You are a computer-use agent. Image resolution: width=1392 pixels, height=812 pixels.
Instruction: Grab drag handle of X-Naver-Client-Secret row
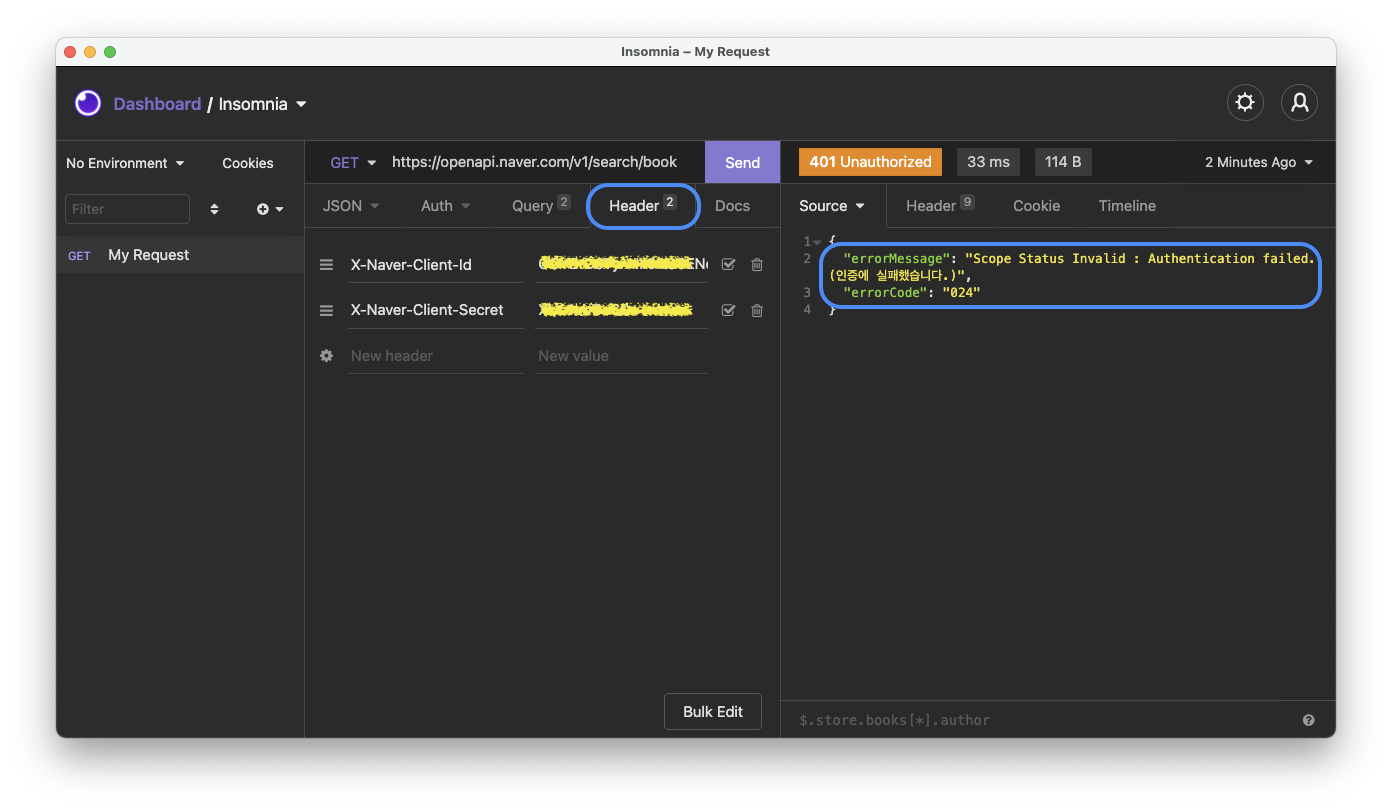coord(326,311)
